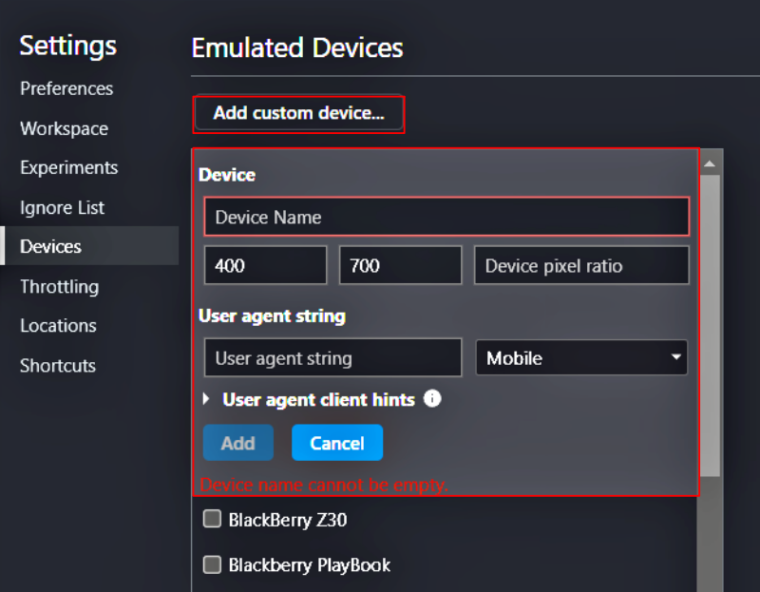
Task: Click the info icon beside client hints
Action: [x=432, y=399]
